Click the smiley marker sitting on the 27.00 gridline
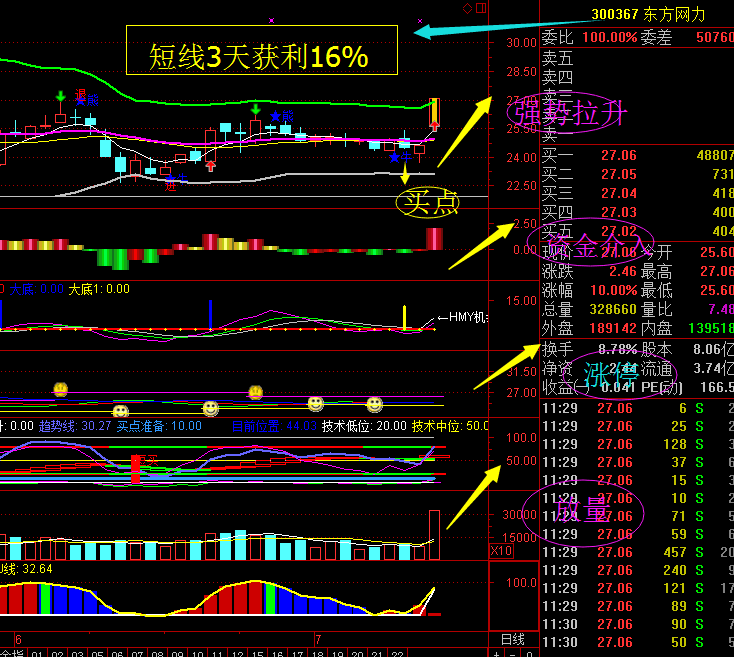 tap(256, 392)
